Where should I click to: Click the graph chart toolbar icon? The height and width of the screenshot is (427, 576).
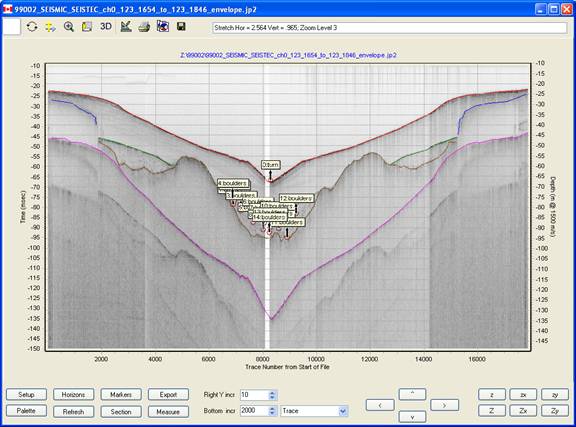point(126,26)
